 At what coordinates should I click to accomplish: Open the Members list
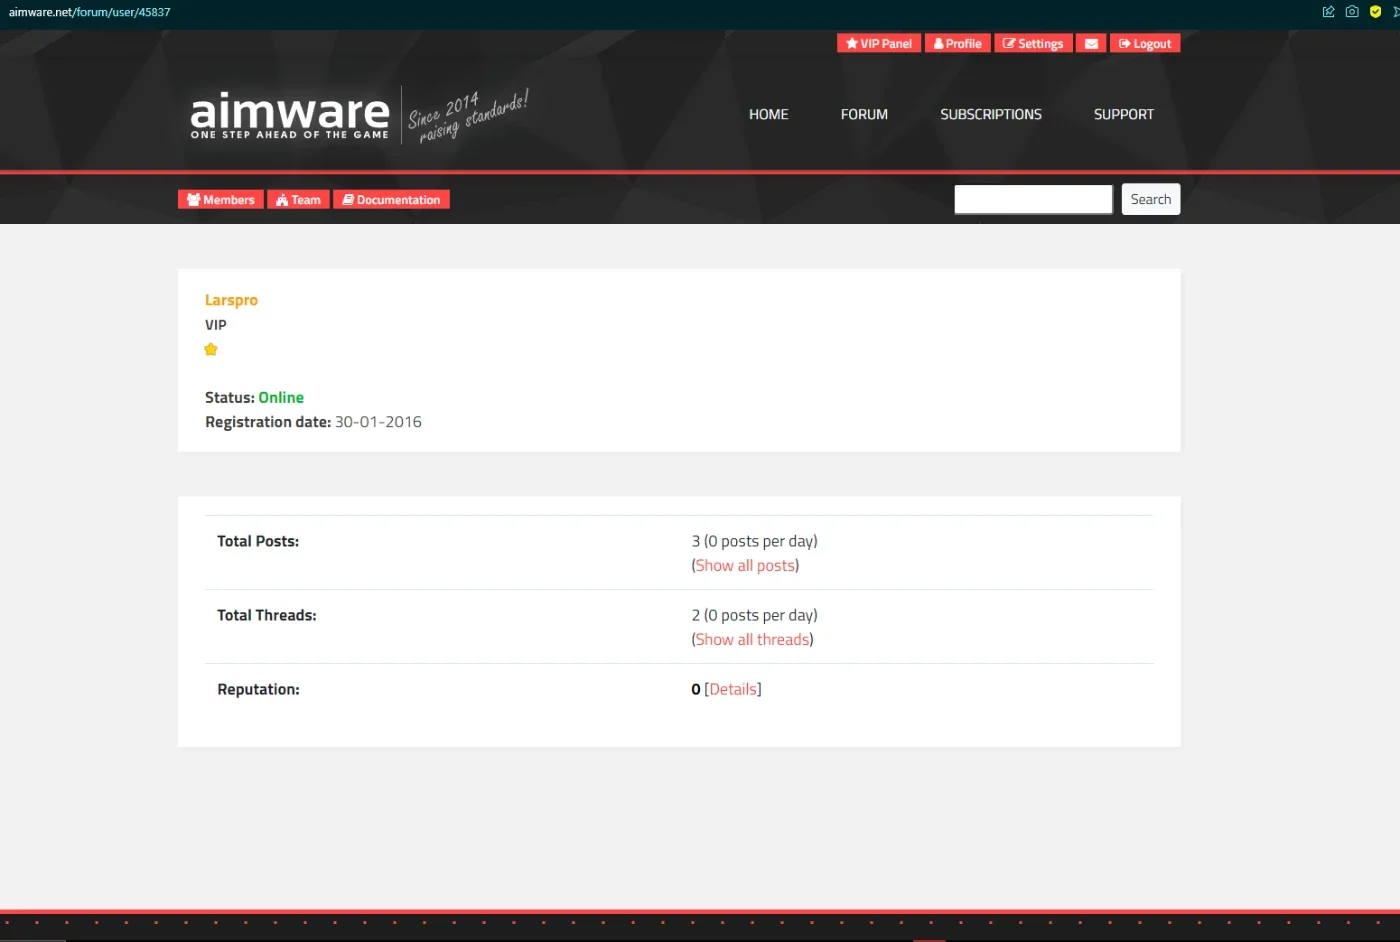tap(221, 200)
